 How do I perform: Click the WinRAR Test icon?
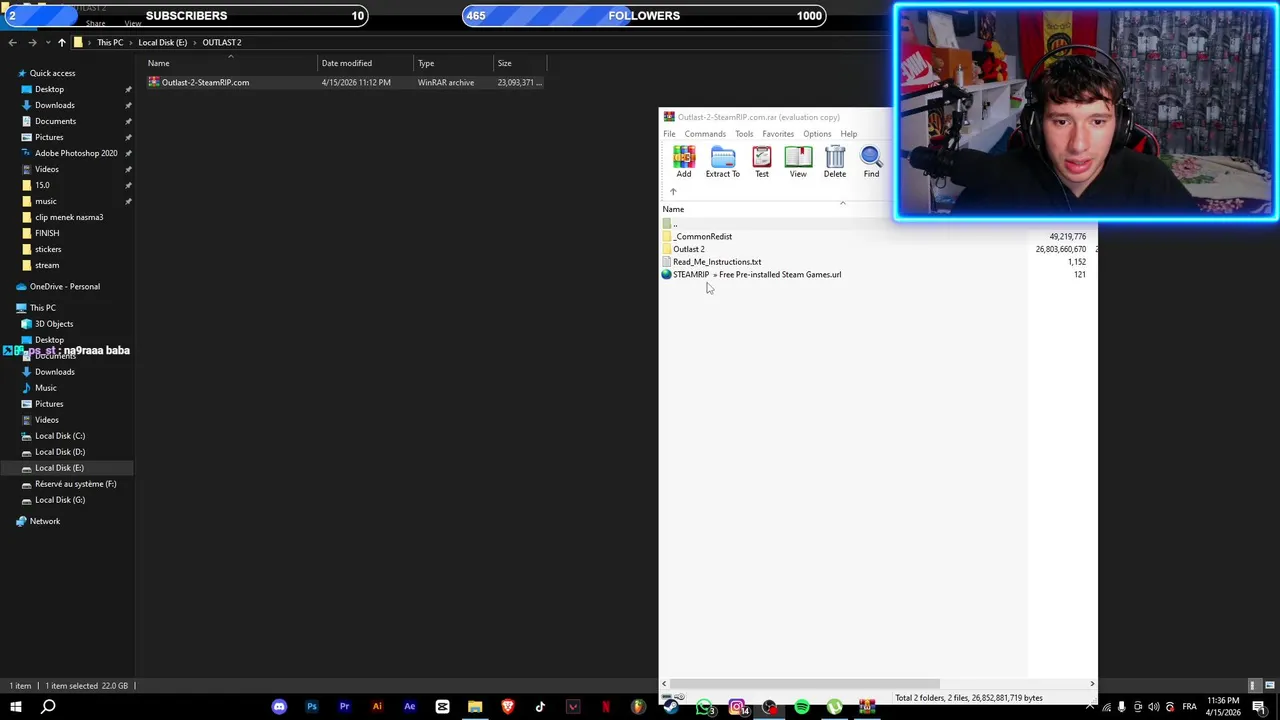(x=762, y=162)
